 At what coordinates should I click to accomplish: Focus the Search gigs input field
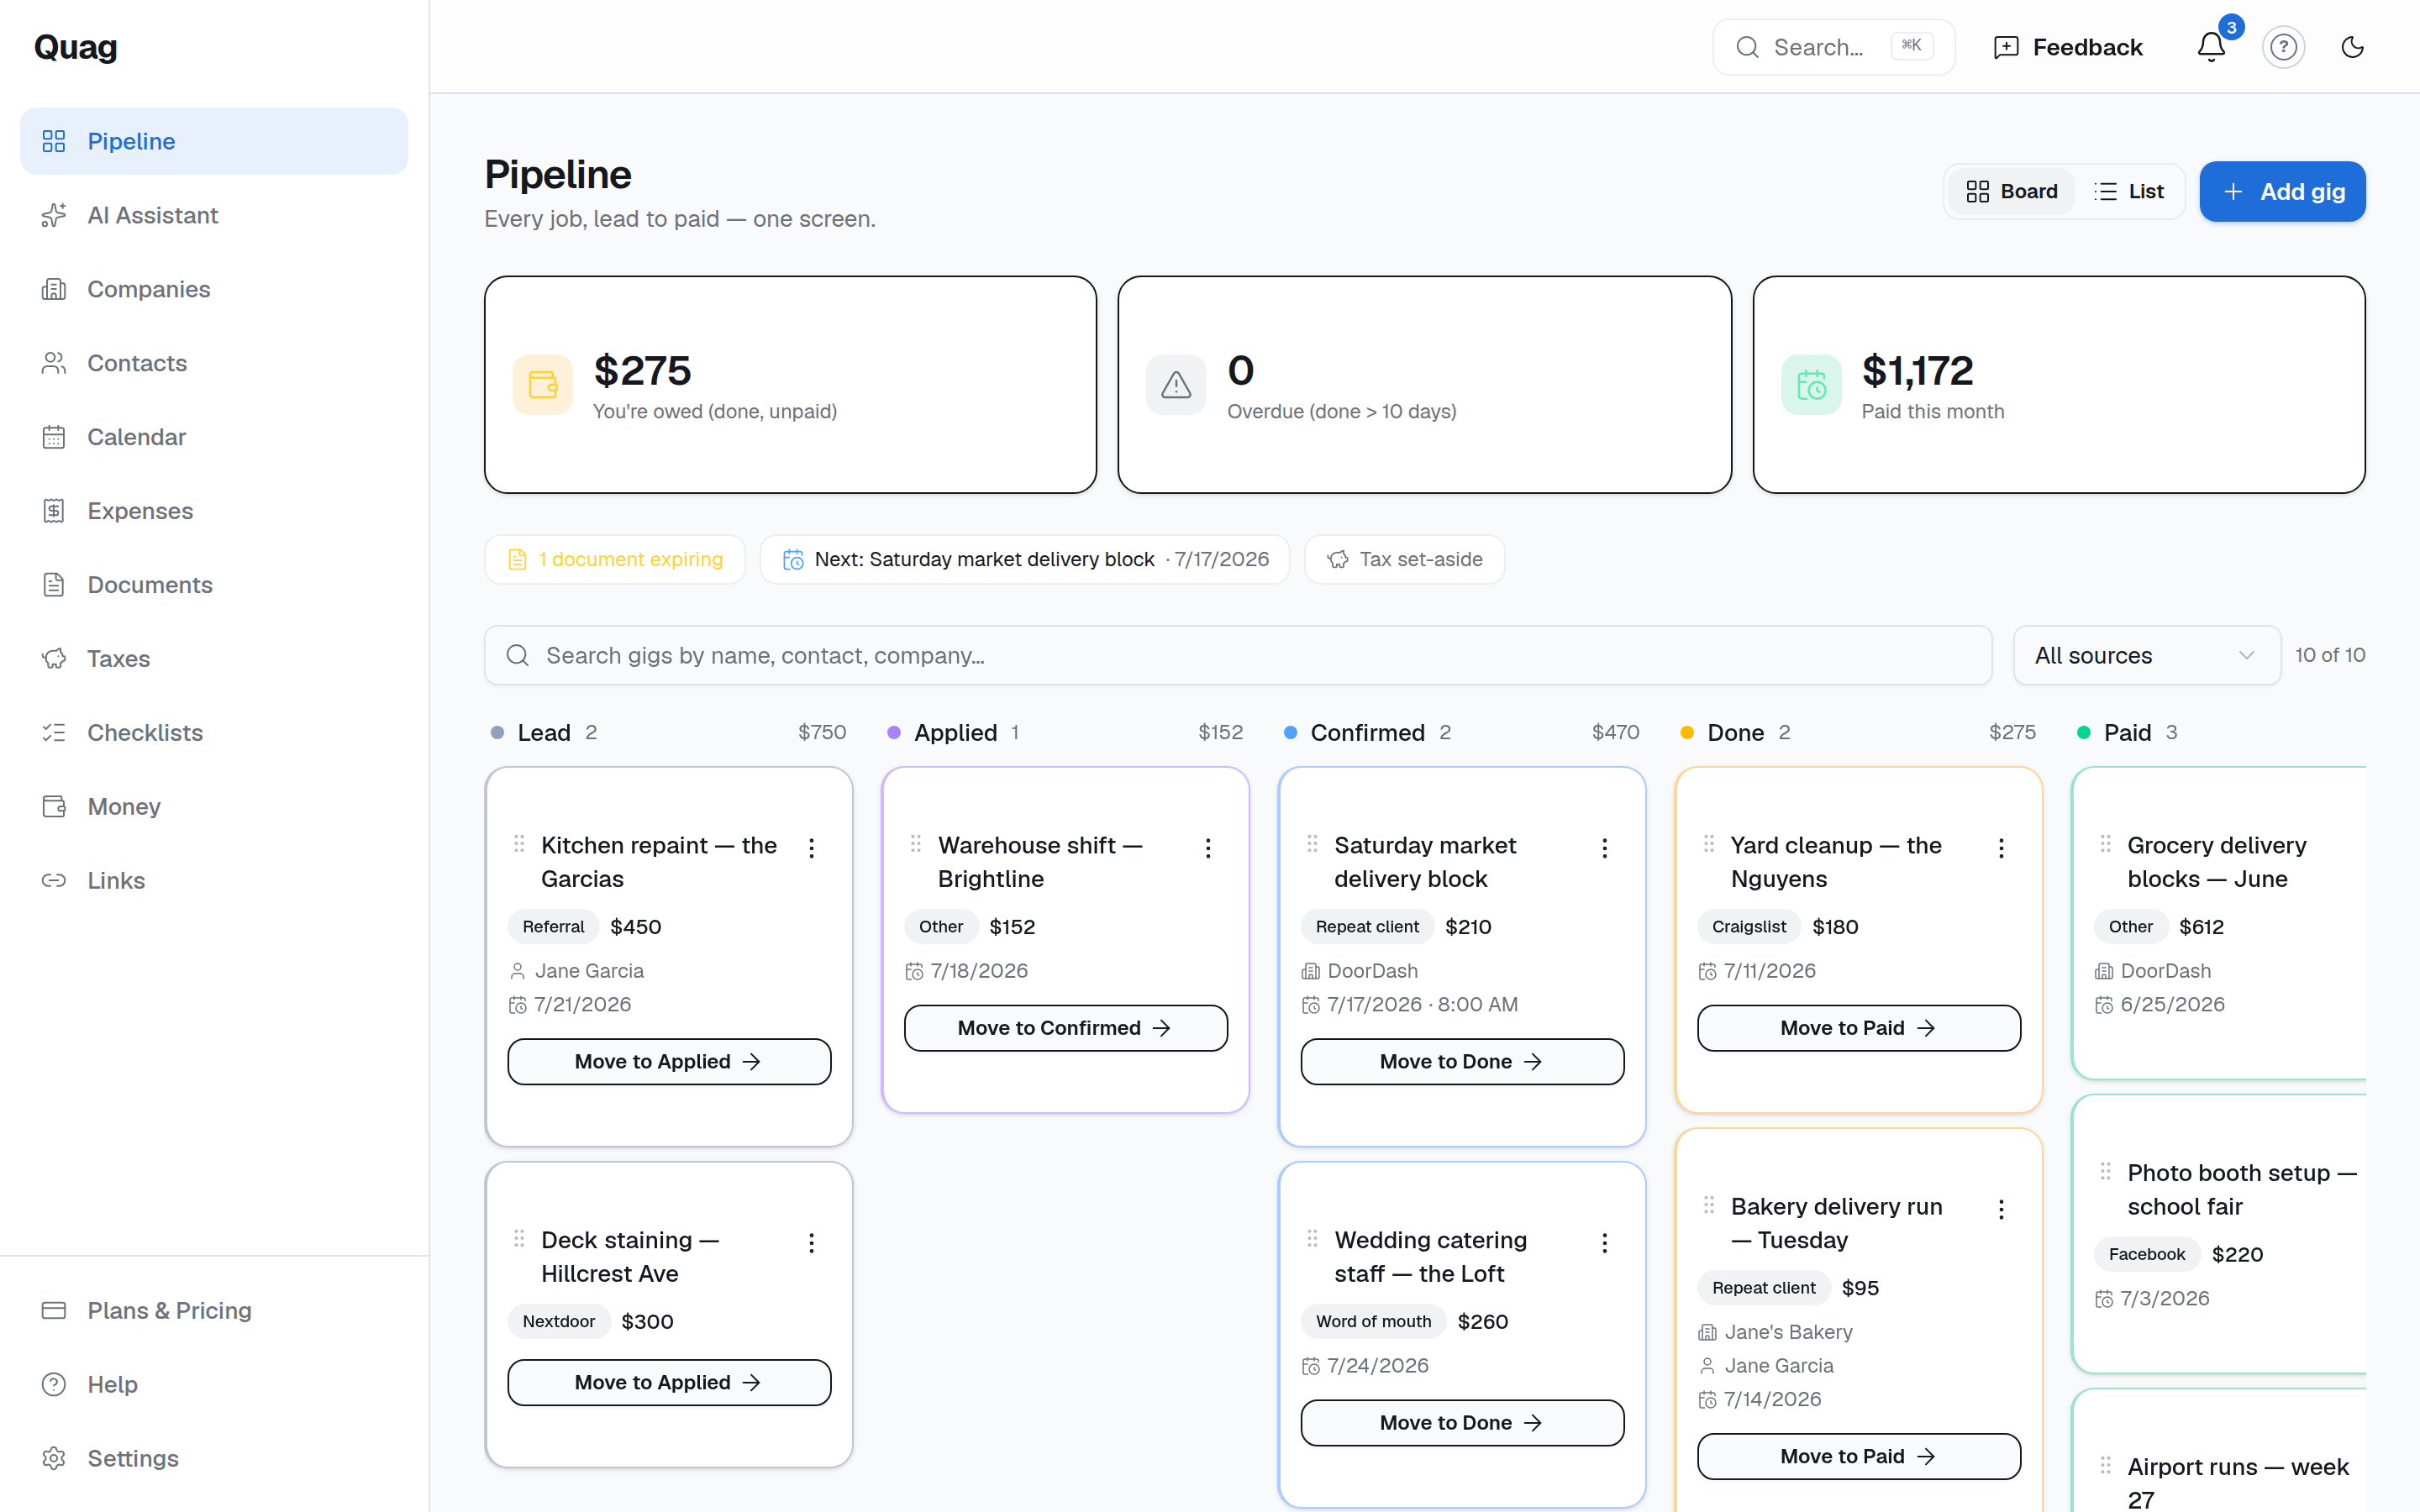(x=1238, y=655)
